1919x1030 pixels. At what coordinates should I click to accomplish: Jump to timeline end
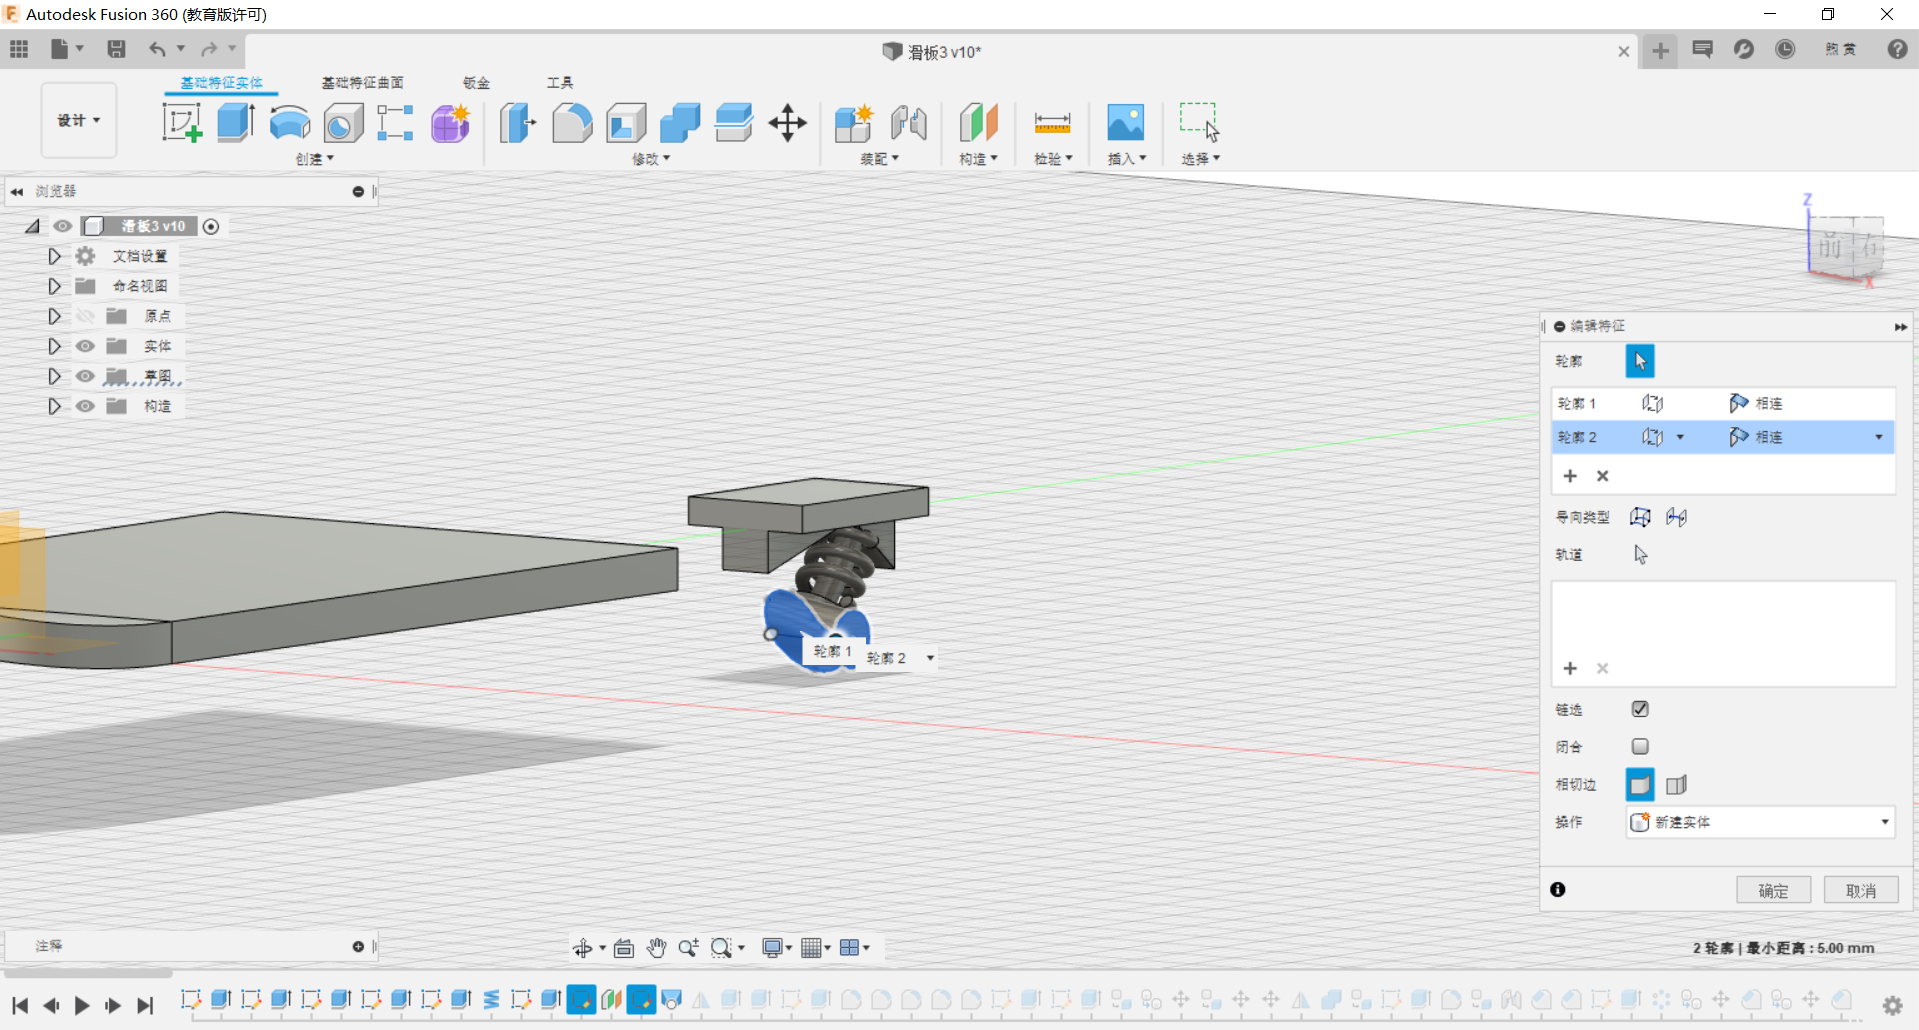coord(145,1005)
